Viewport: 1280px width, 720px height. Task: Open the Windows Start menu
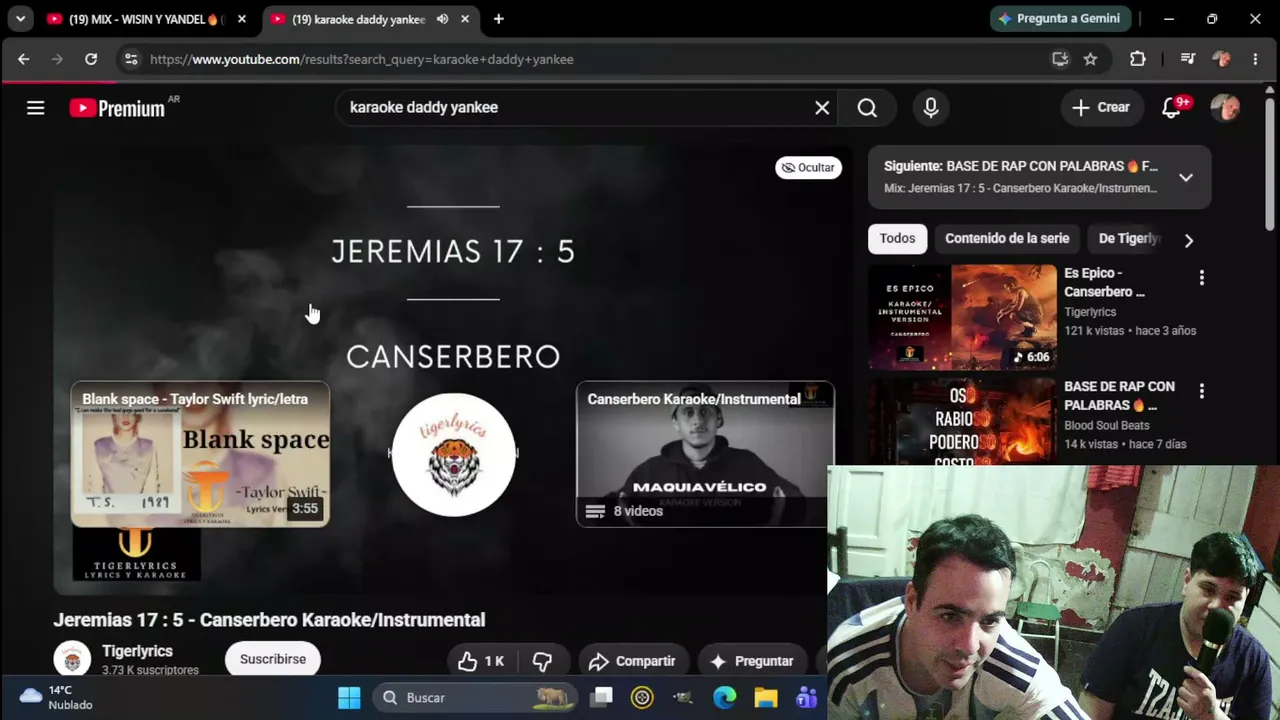[x=349, y=697]
